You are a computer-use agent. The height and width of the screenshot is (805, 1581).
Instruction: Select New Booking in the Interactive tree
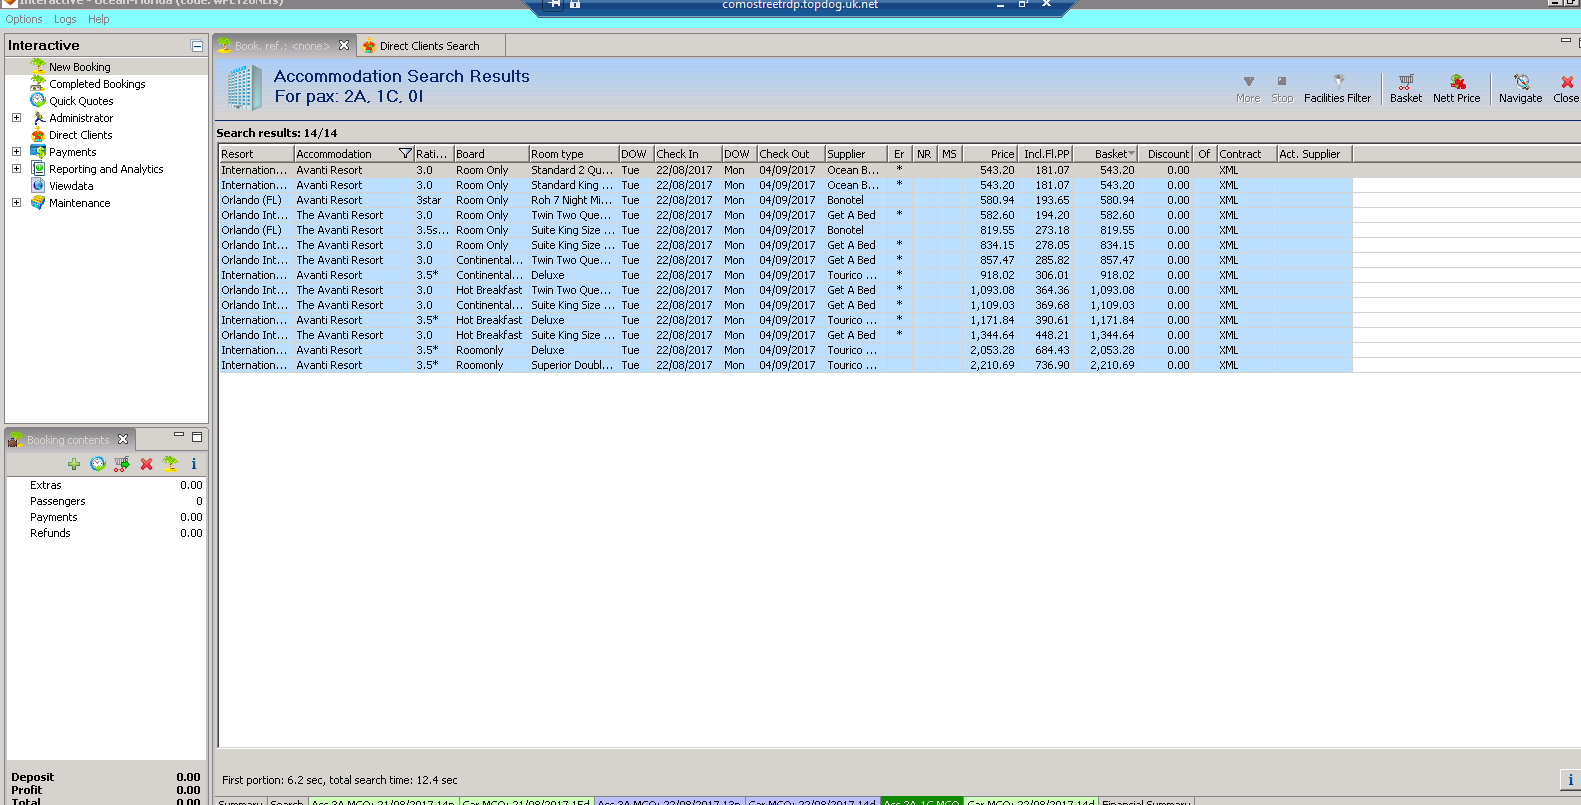(80, 67)
